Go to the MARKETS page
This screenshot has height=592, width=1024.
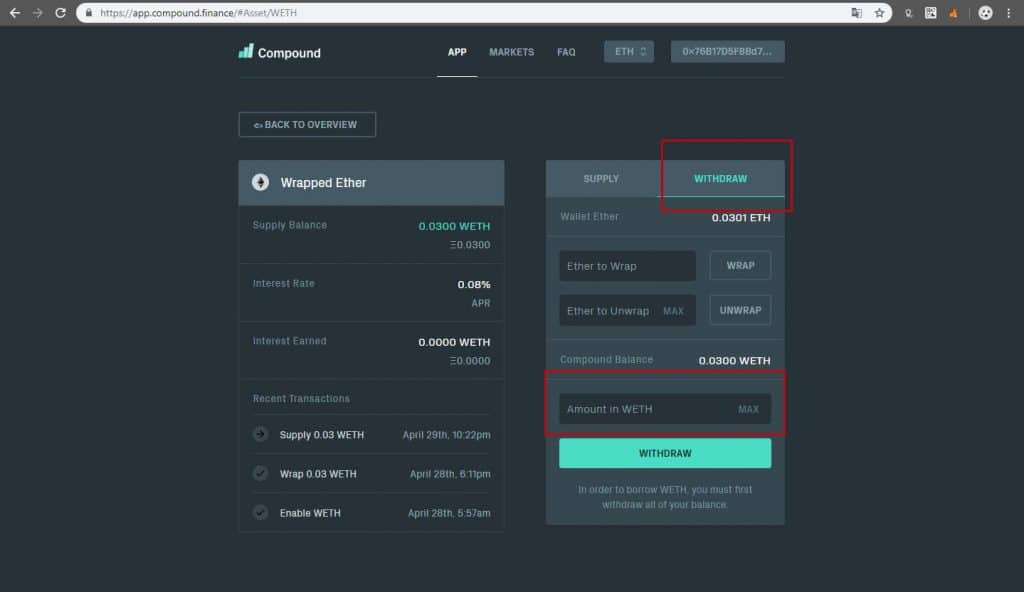(x=511, y=52)
